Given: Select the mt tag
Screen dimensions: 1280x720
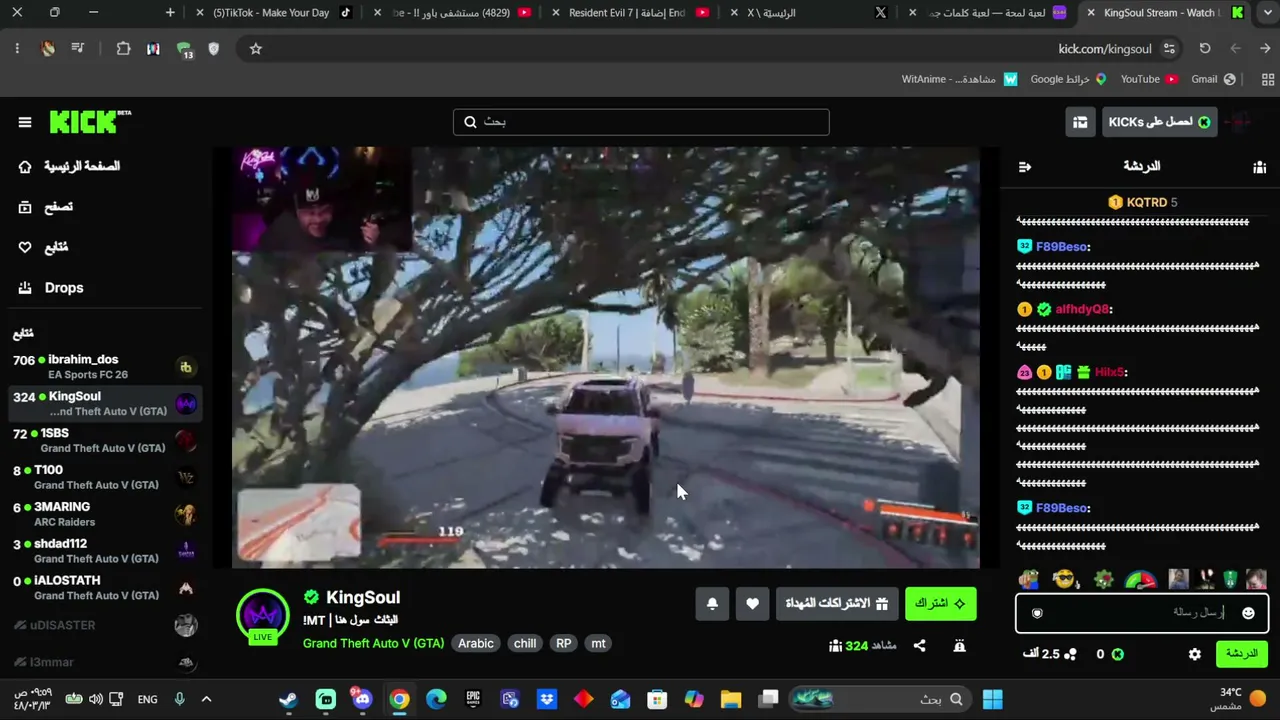Looking at the screenshot, I should 598,644.
